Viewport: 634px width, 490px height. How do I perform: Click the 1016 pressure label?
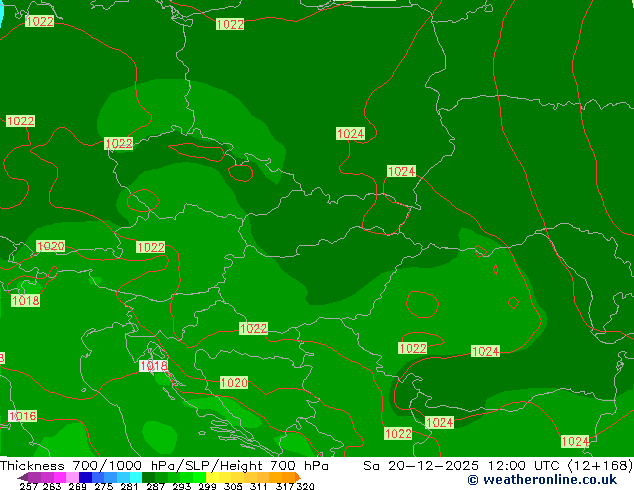click(23, 416)
